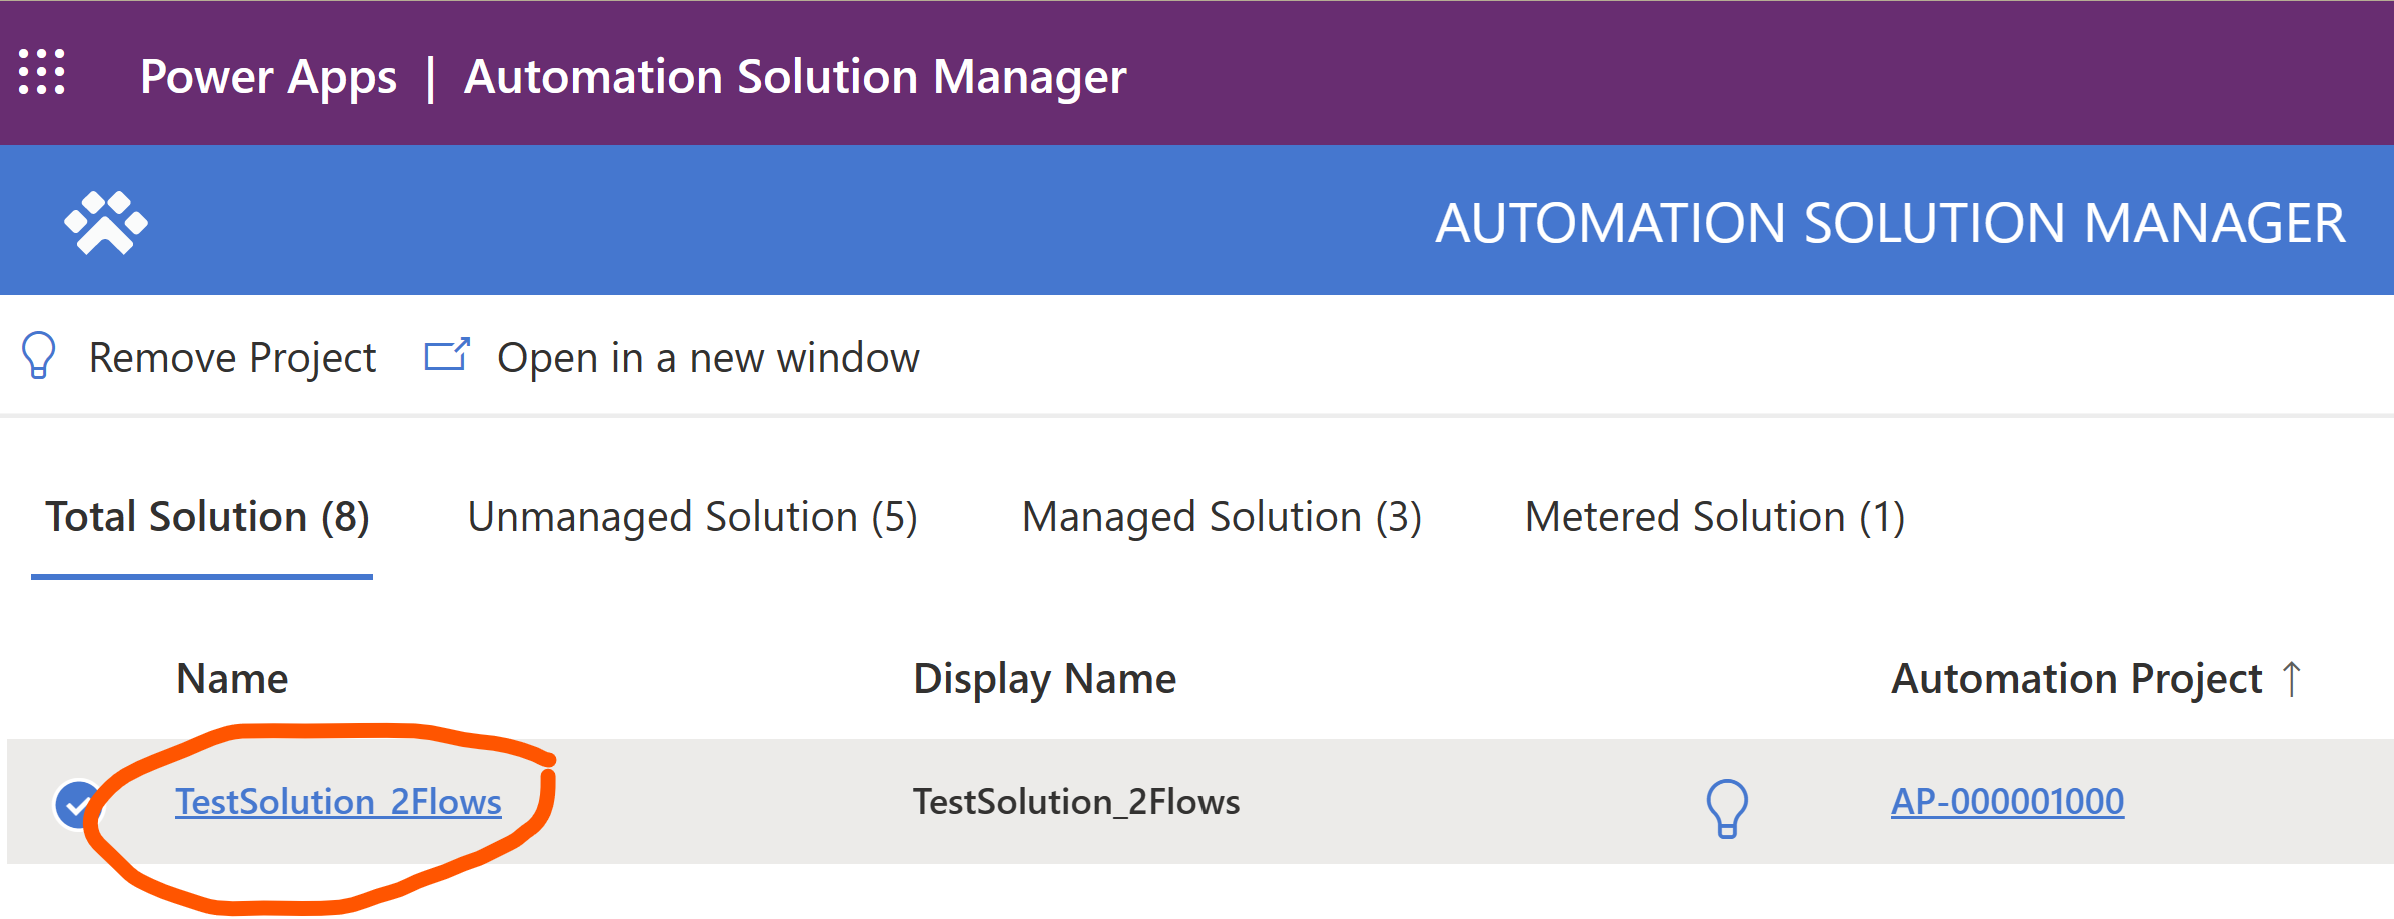2394x919 pixels.
Task: Click the Display Name column header
Action: pos(1044,678)
